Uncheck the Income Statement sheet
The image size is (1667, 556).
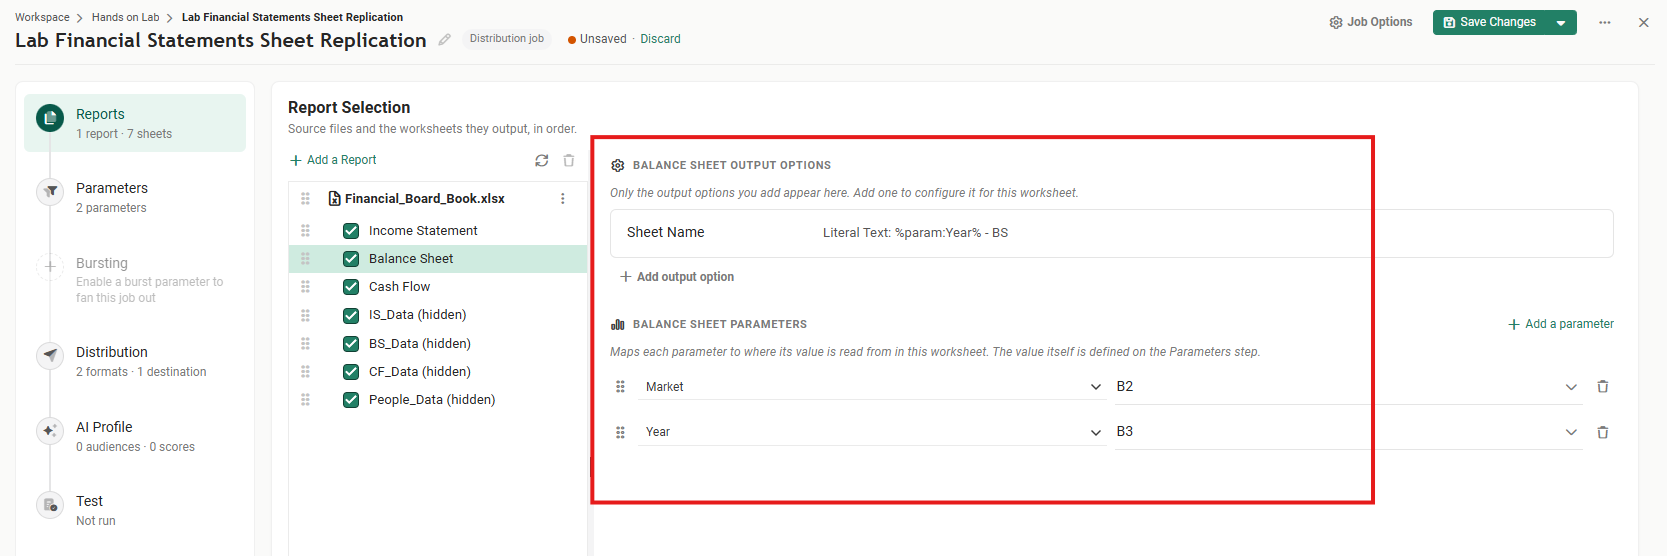(x=351, y=231)
